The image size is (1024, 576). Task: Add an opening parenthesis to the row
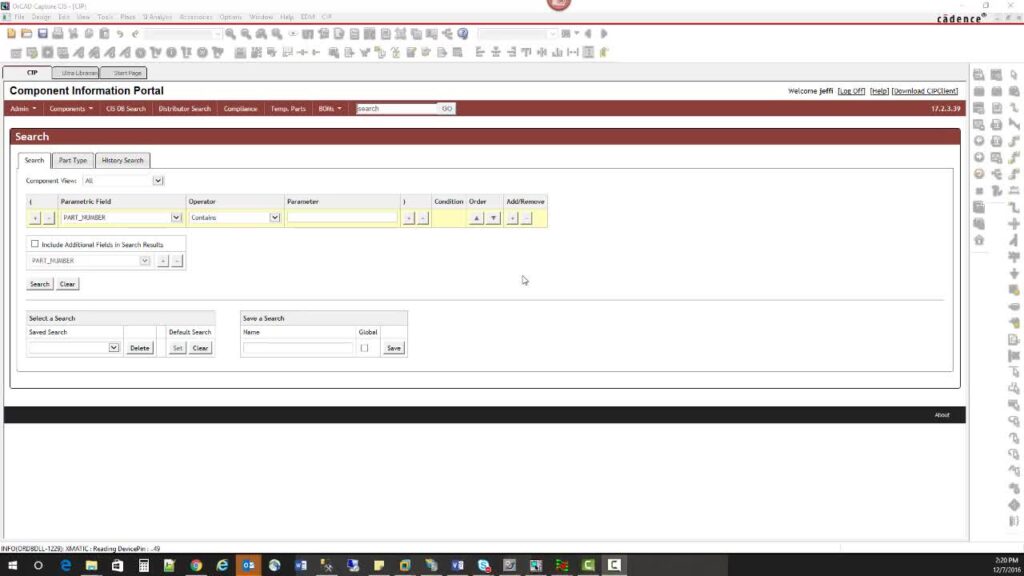click(35, 217)
